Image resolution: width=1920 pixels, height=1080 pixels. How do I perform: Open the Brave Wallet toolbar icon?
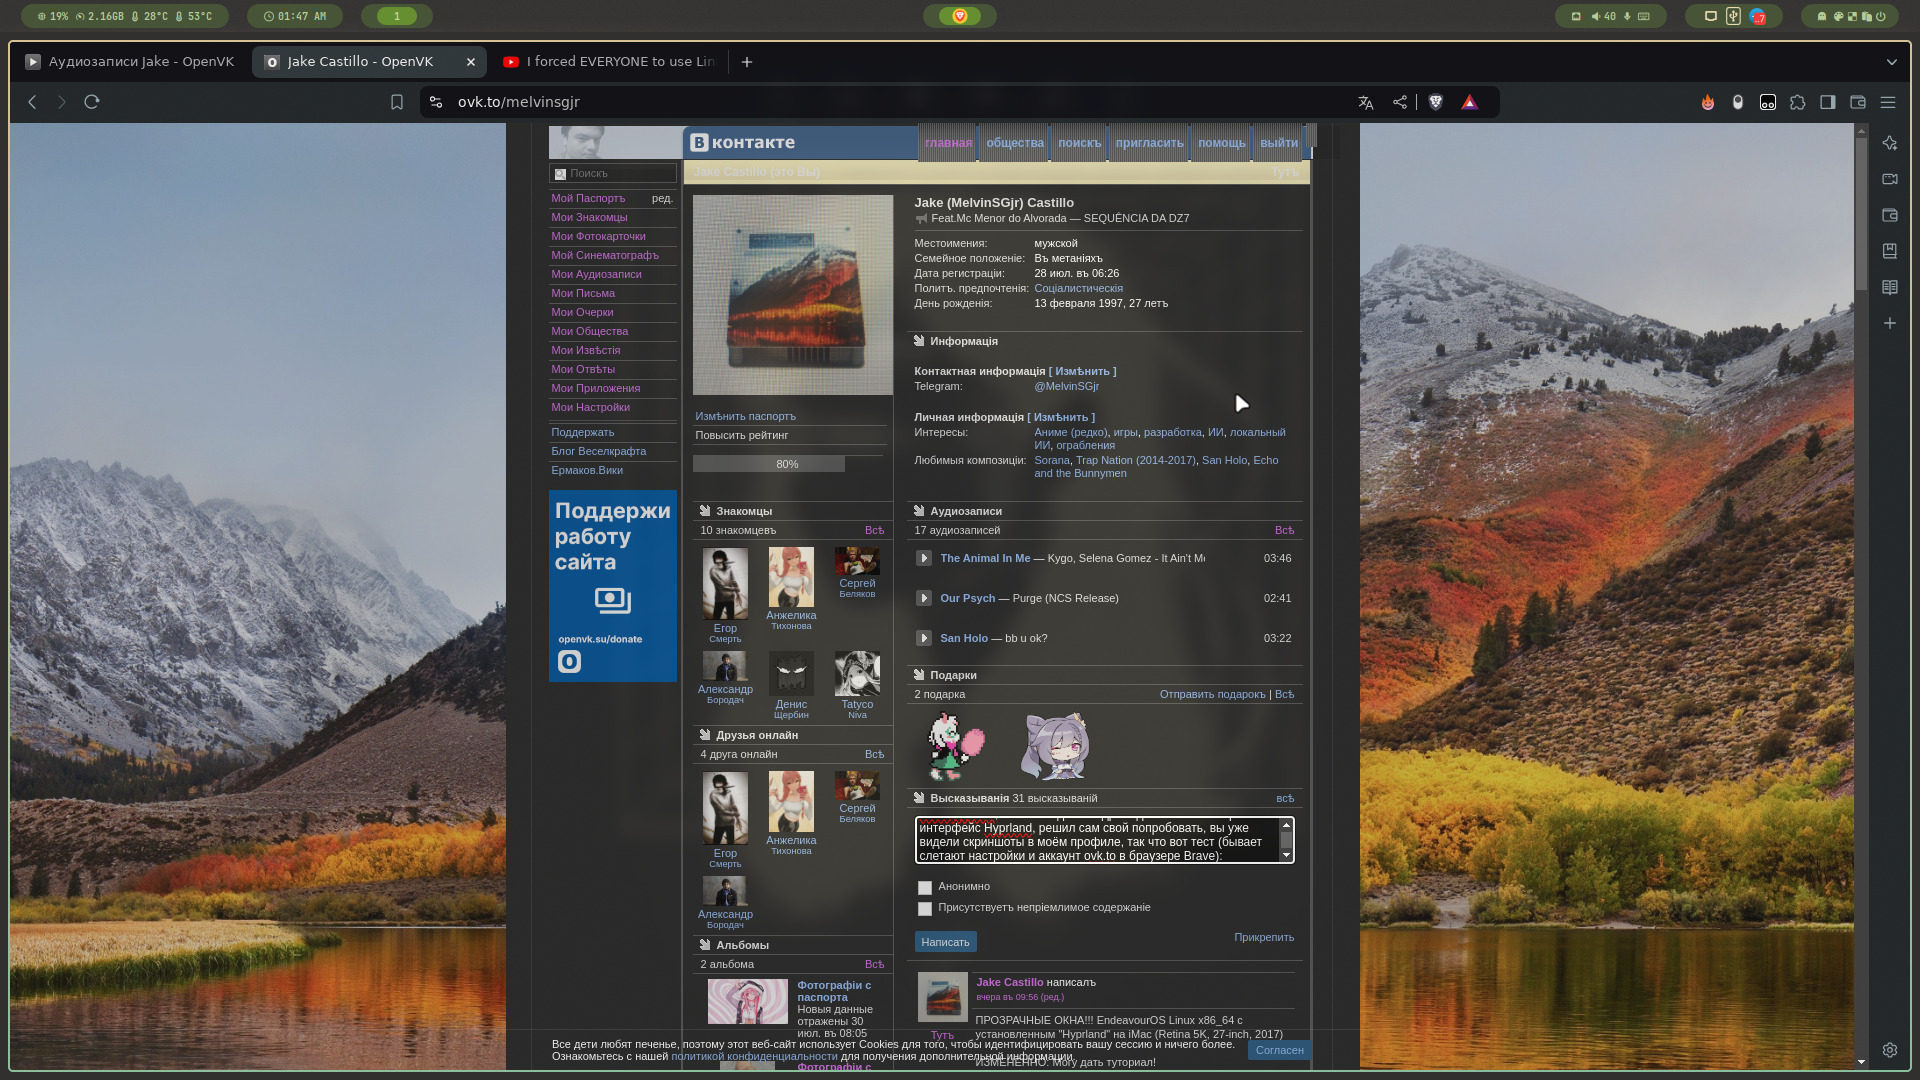[x=1858, y=102]
